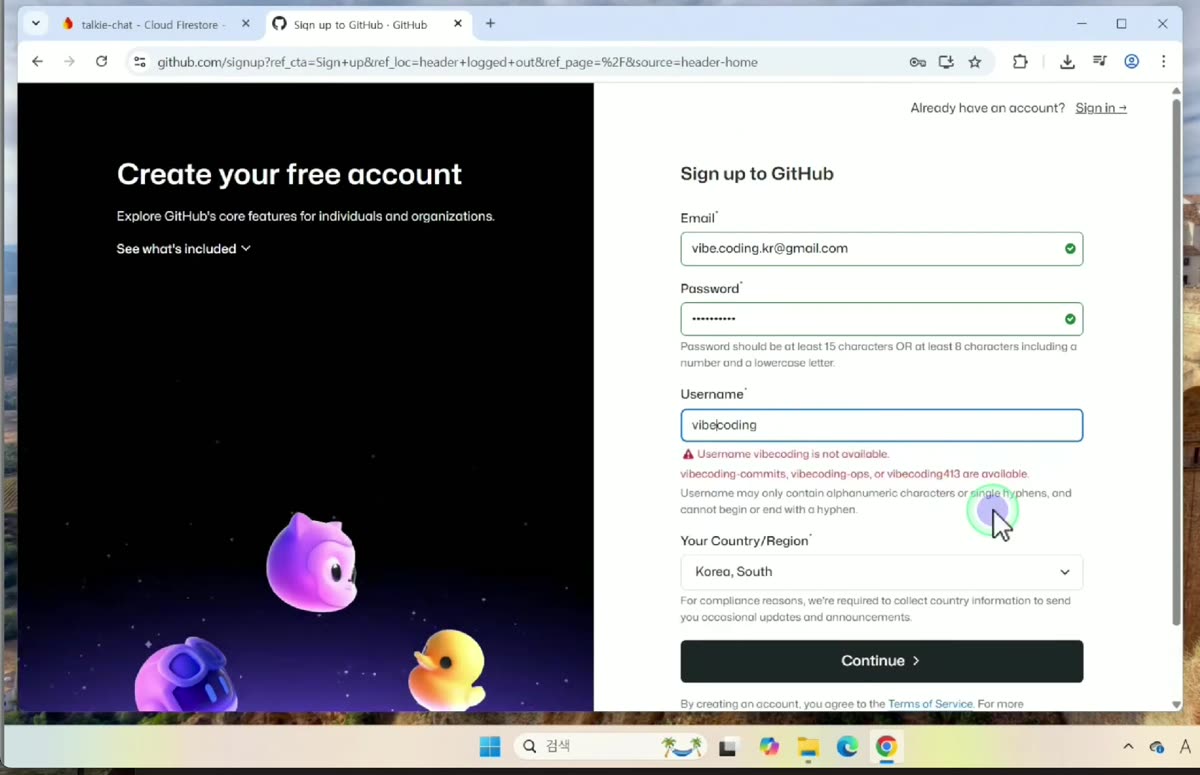
Task: Reload the GitHub signup page
Action: tap(101, 62)
